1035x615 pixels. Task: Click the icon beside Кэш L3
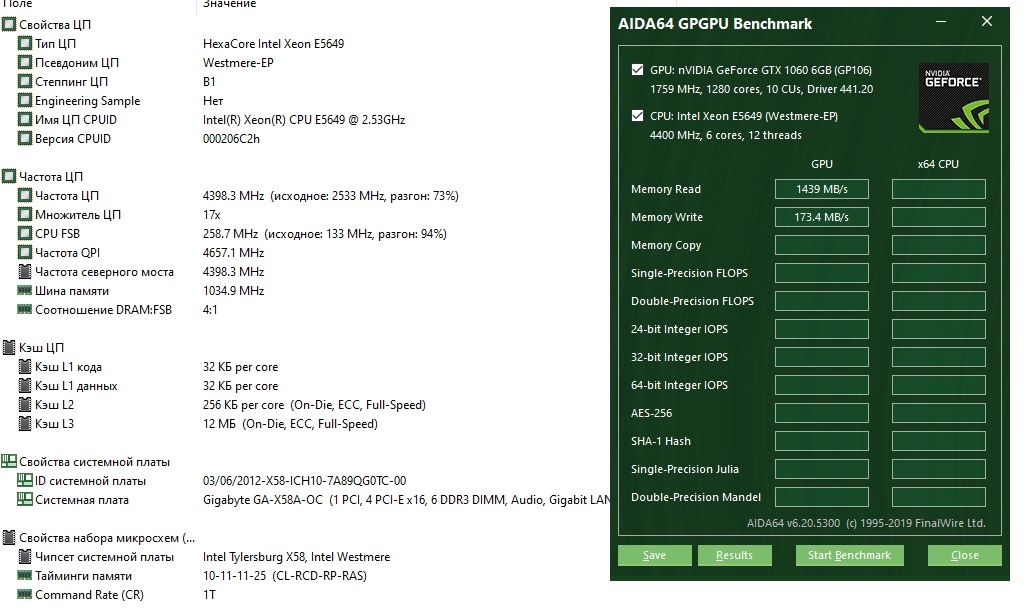(24, 424)
